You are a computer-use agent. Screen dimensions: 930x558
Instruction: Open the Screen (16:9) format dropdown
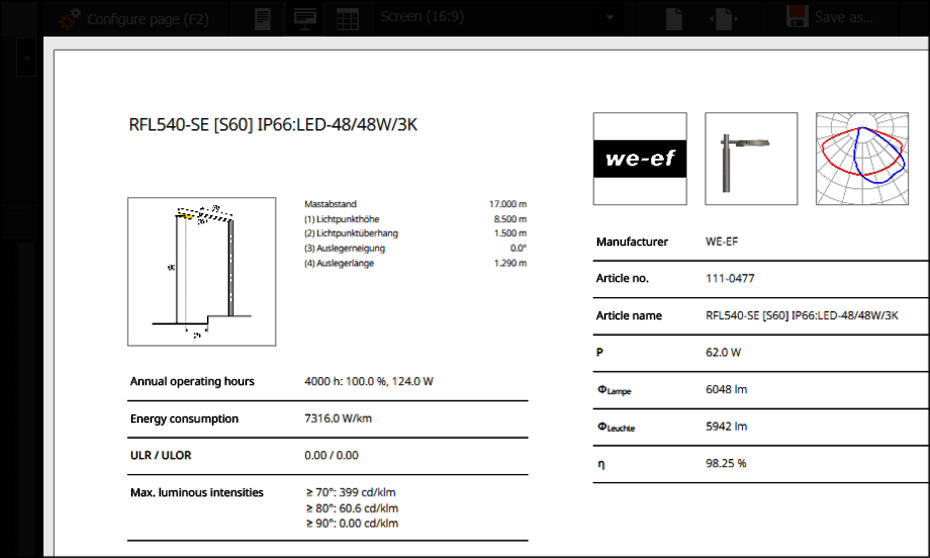pyautogui.click(x=495, y=17)
